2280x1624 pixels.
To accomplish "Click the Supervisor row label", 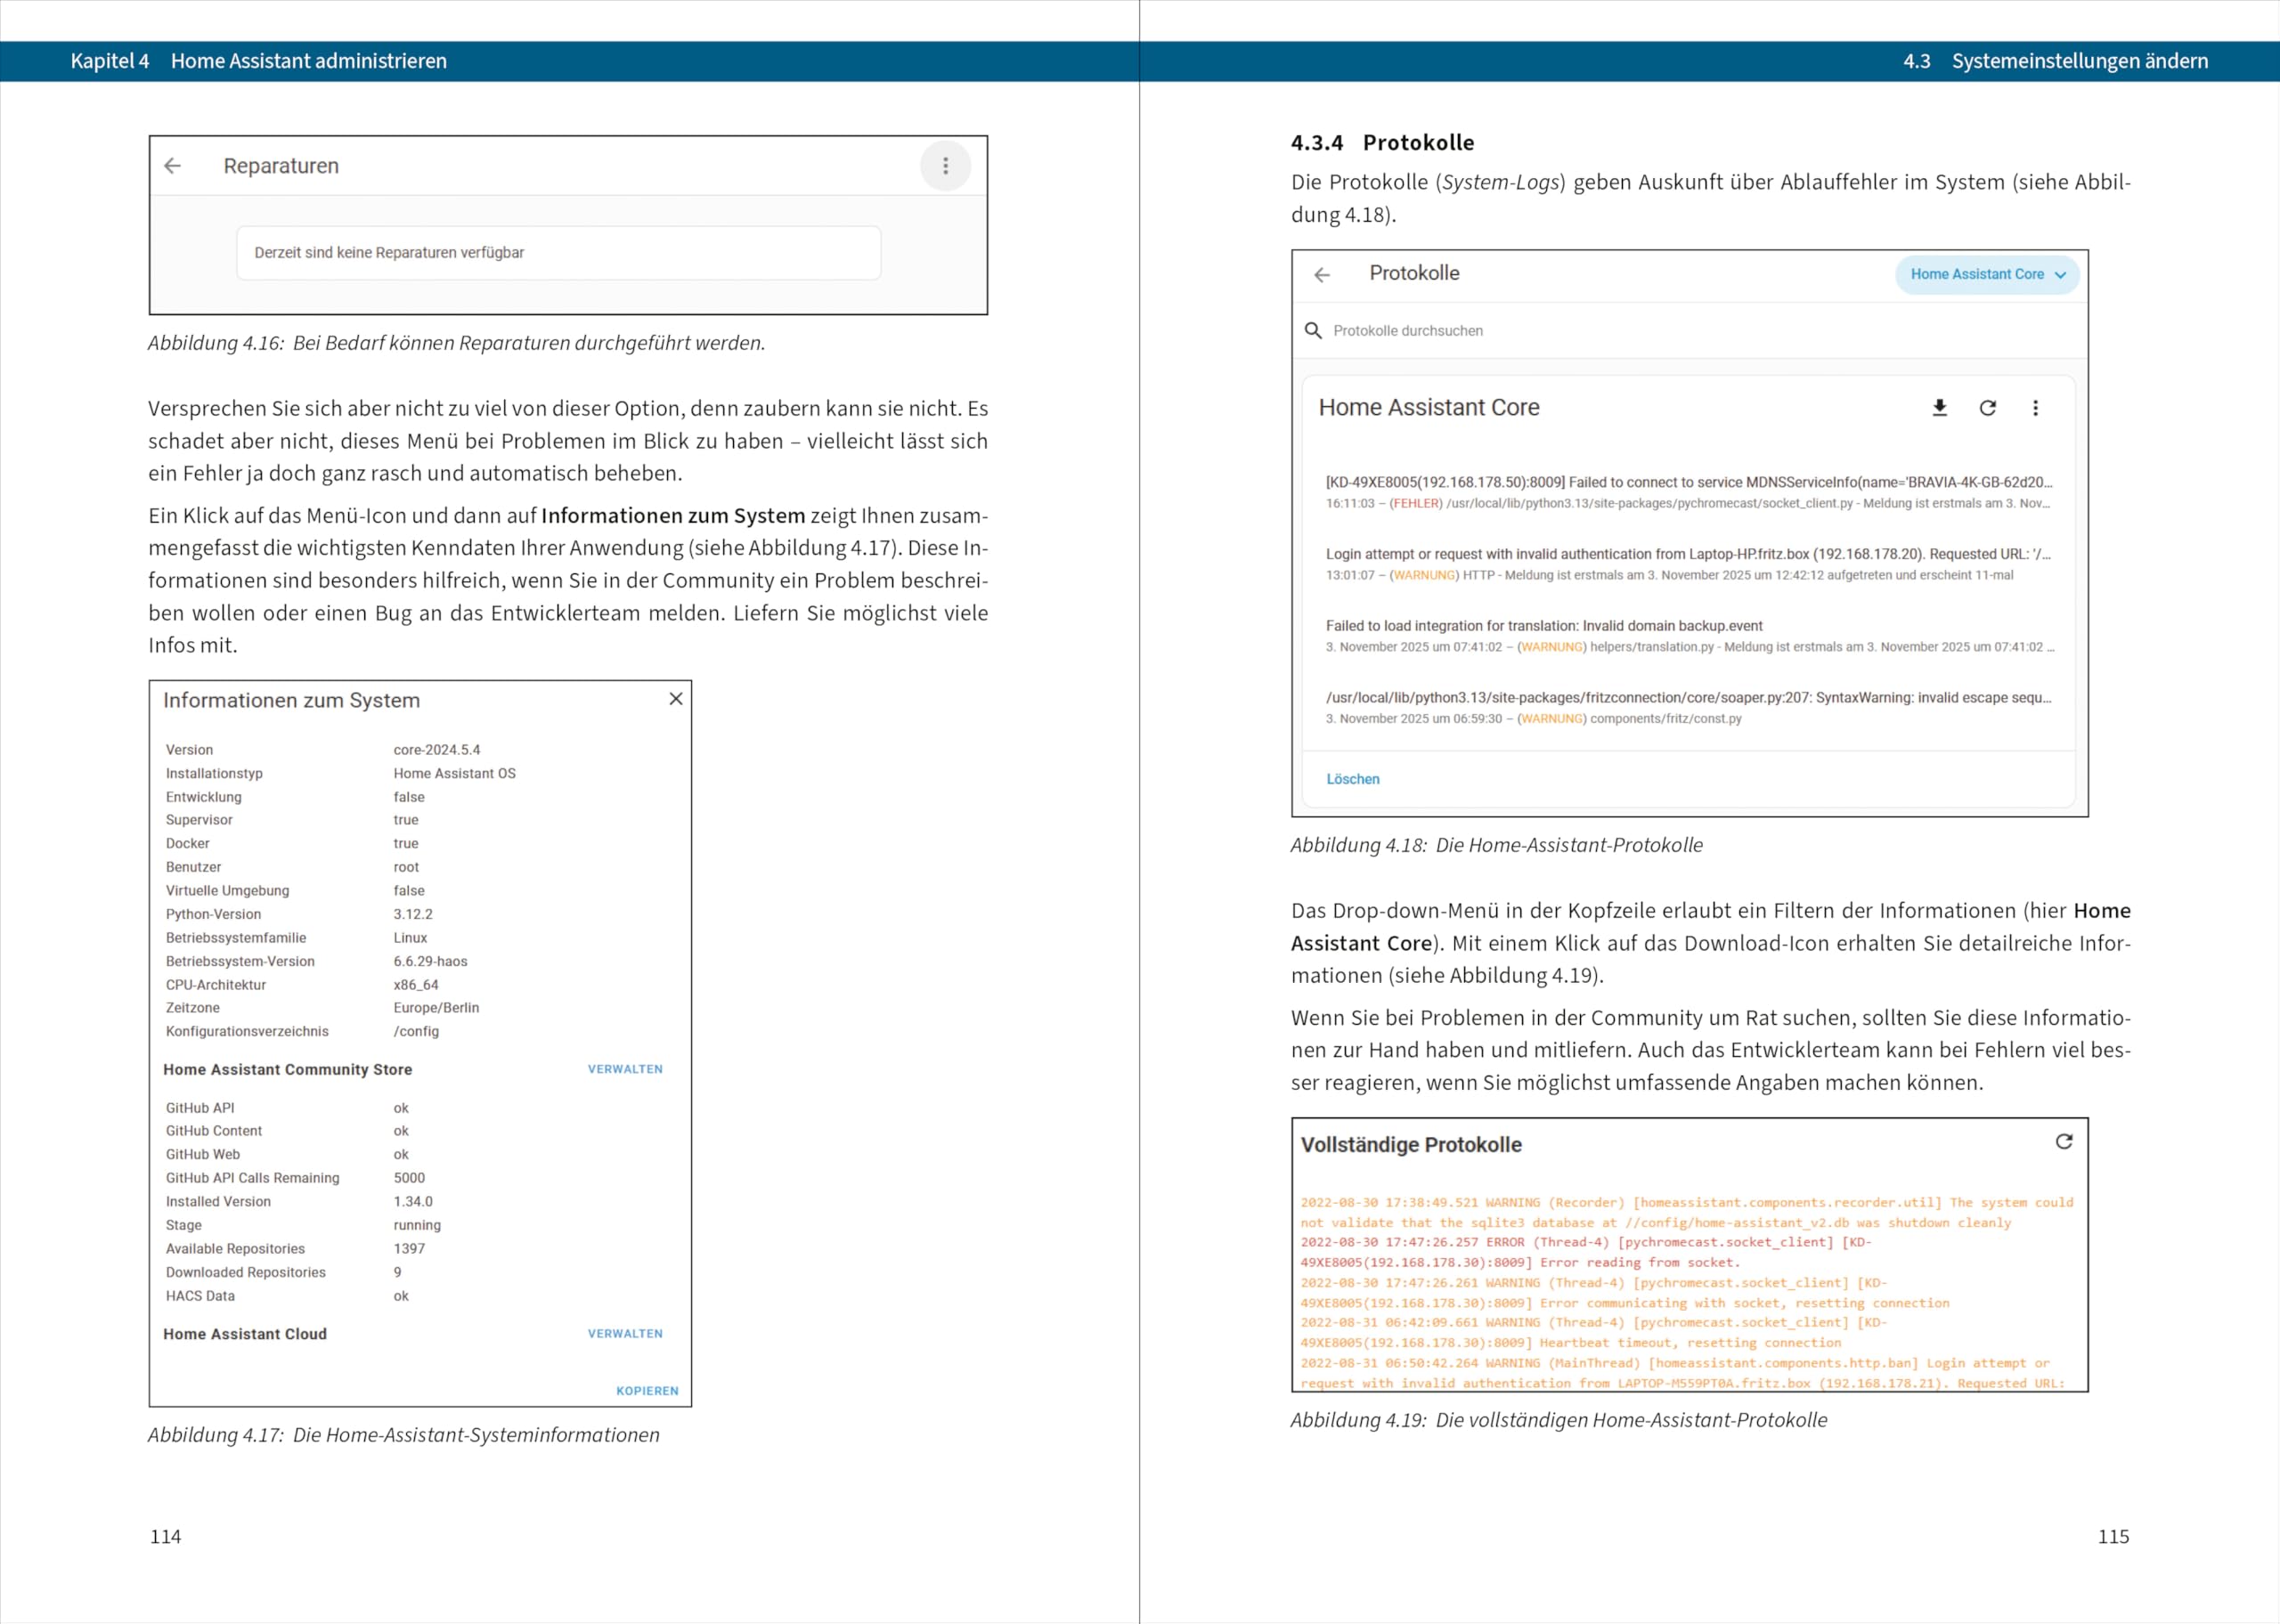I will (199, 820).
